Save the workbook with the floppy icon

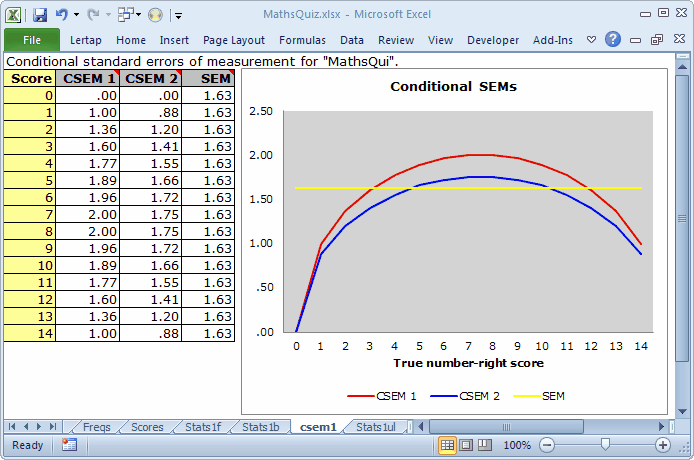pyautogui.click(x=40, y=15)
